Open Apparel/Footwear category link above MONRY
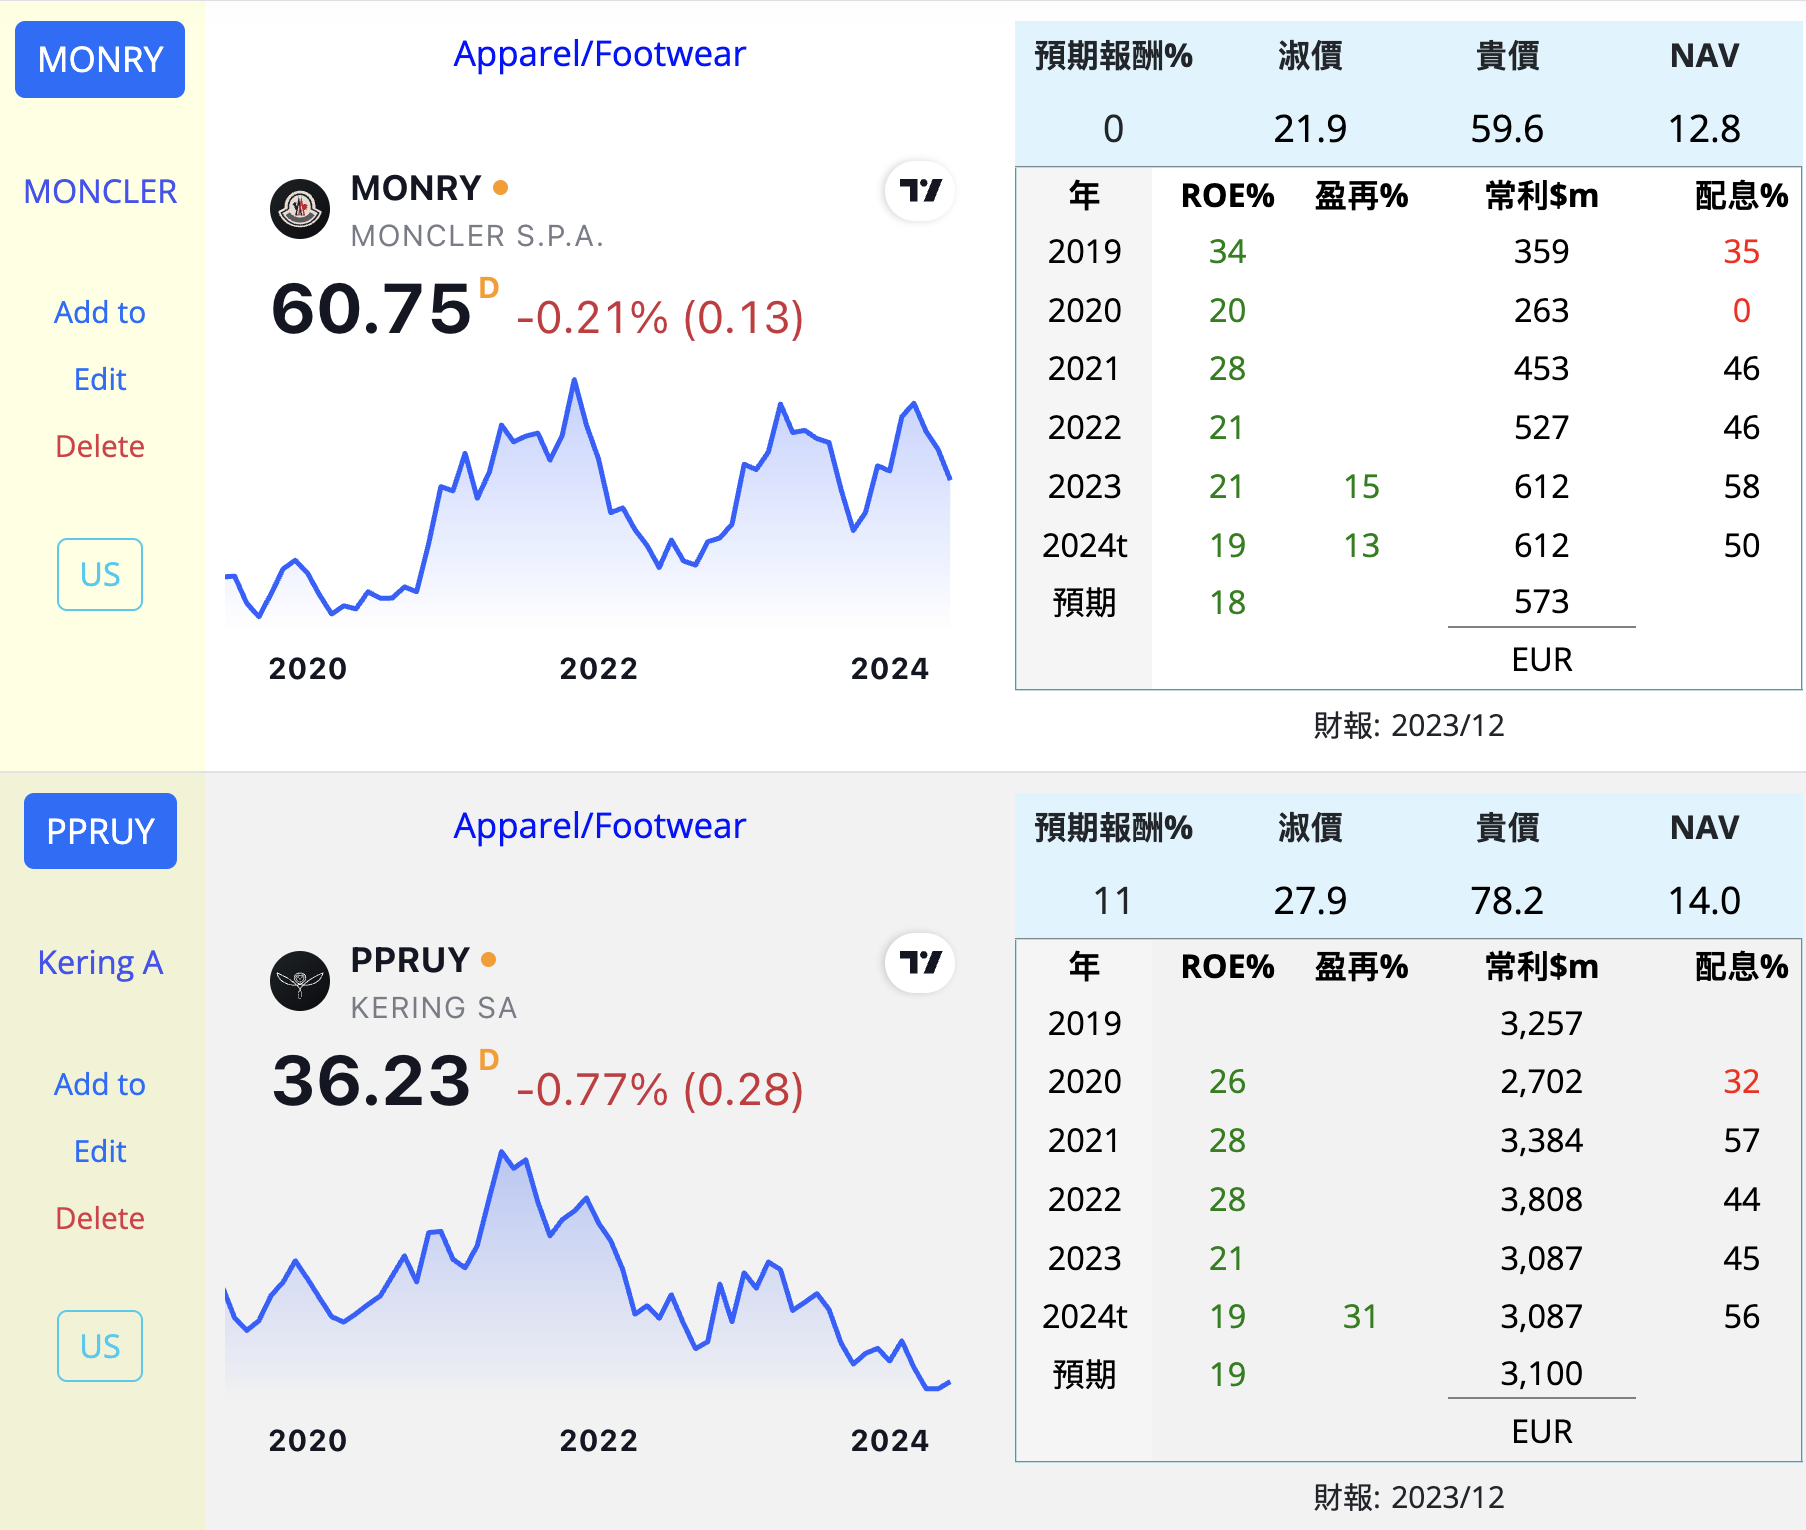Screen dimensions: 1806x1530 (600, 54)
